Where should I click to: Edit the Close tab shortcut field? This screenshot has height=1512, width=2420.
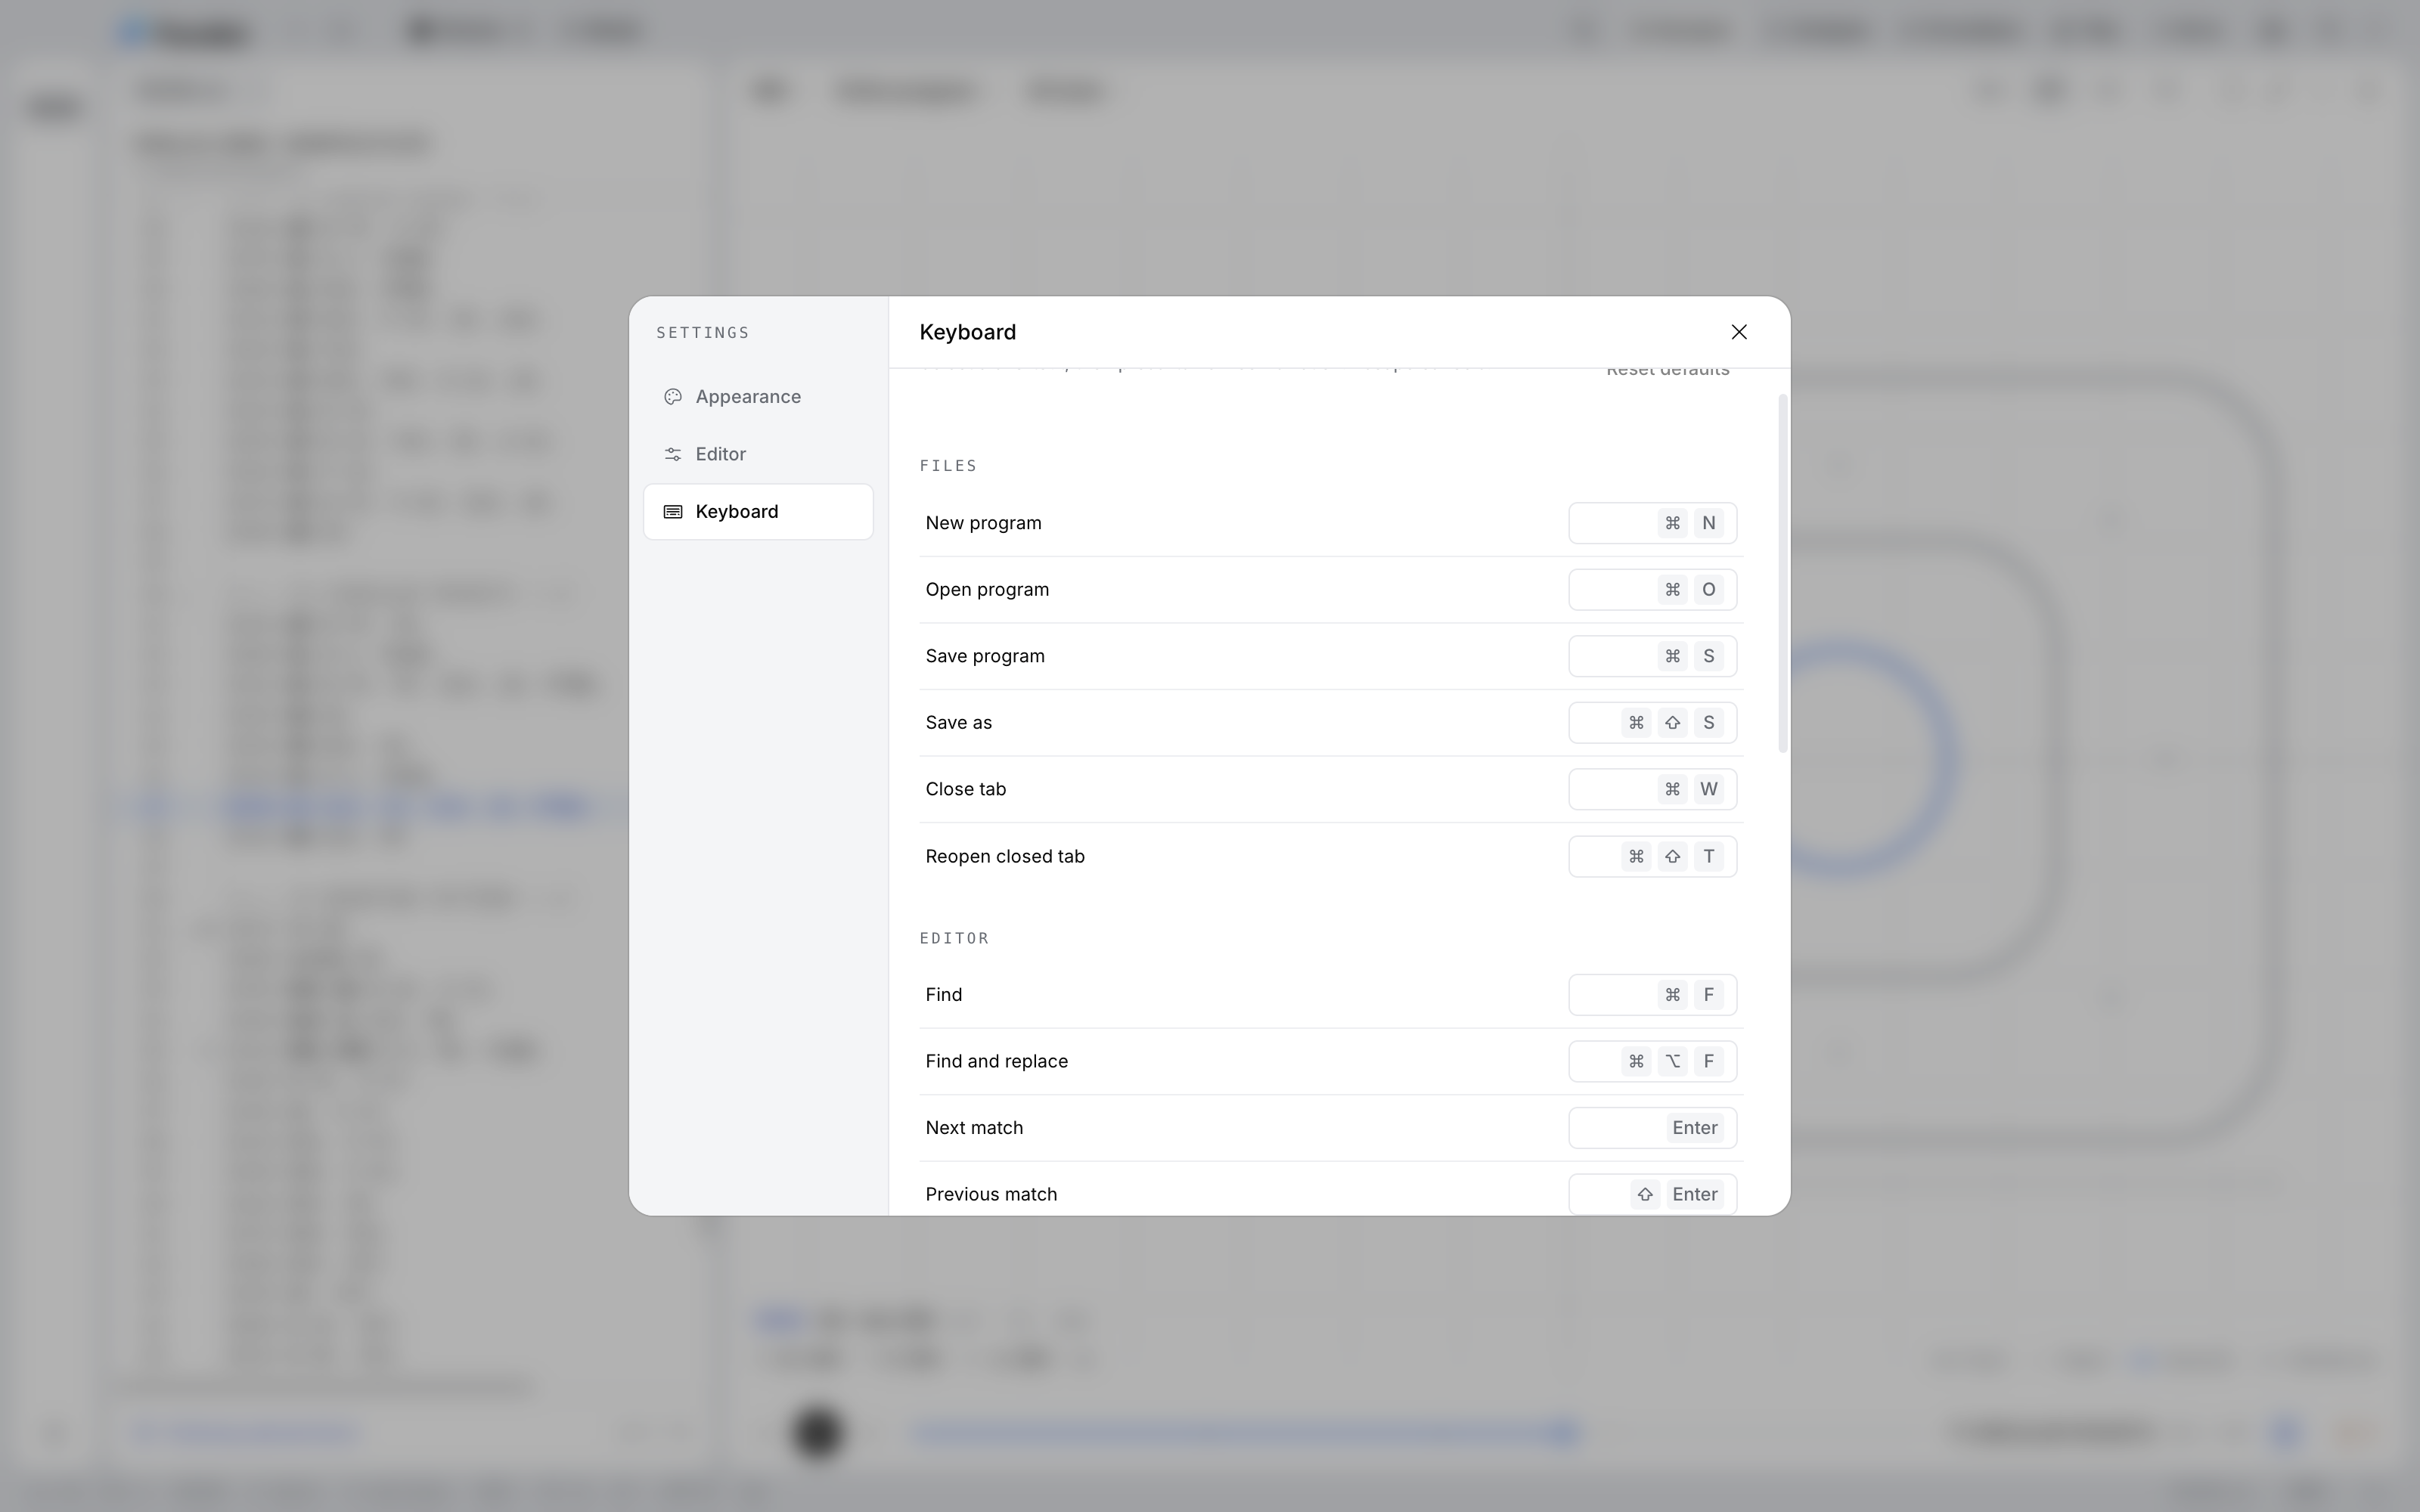pyautogui.click(x=1653, y=789)
